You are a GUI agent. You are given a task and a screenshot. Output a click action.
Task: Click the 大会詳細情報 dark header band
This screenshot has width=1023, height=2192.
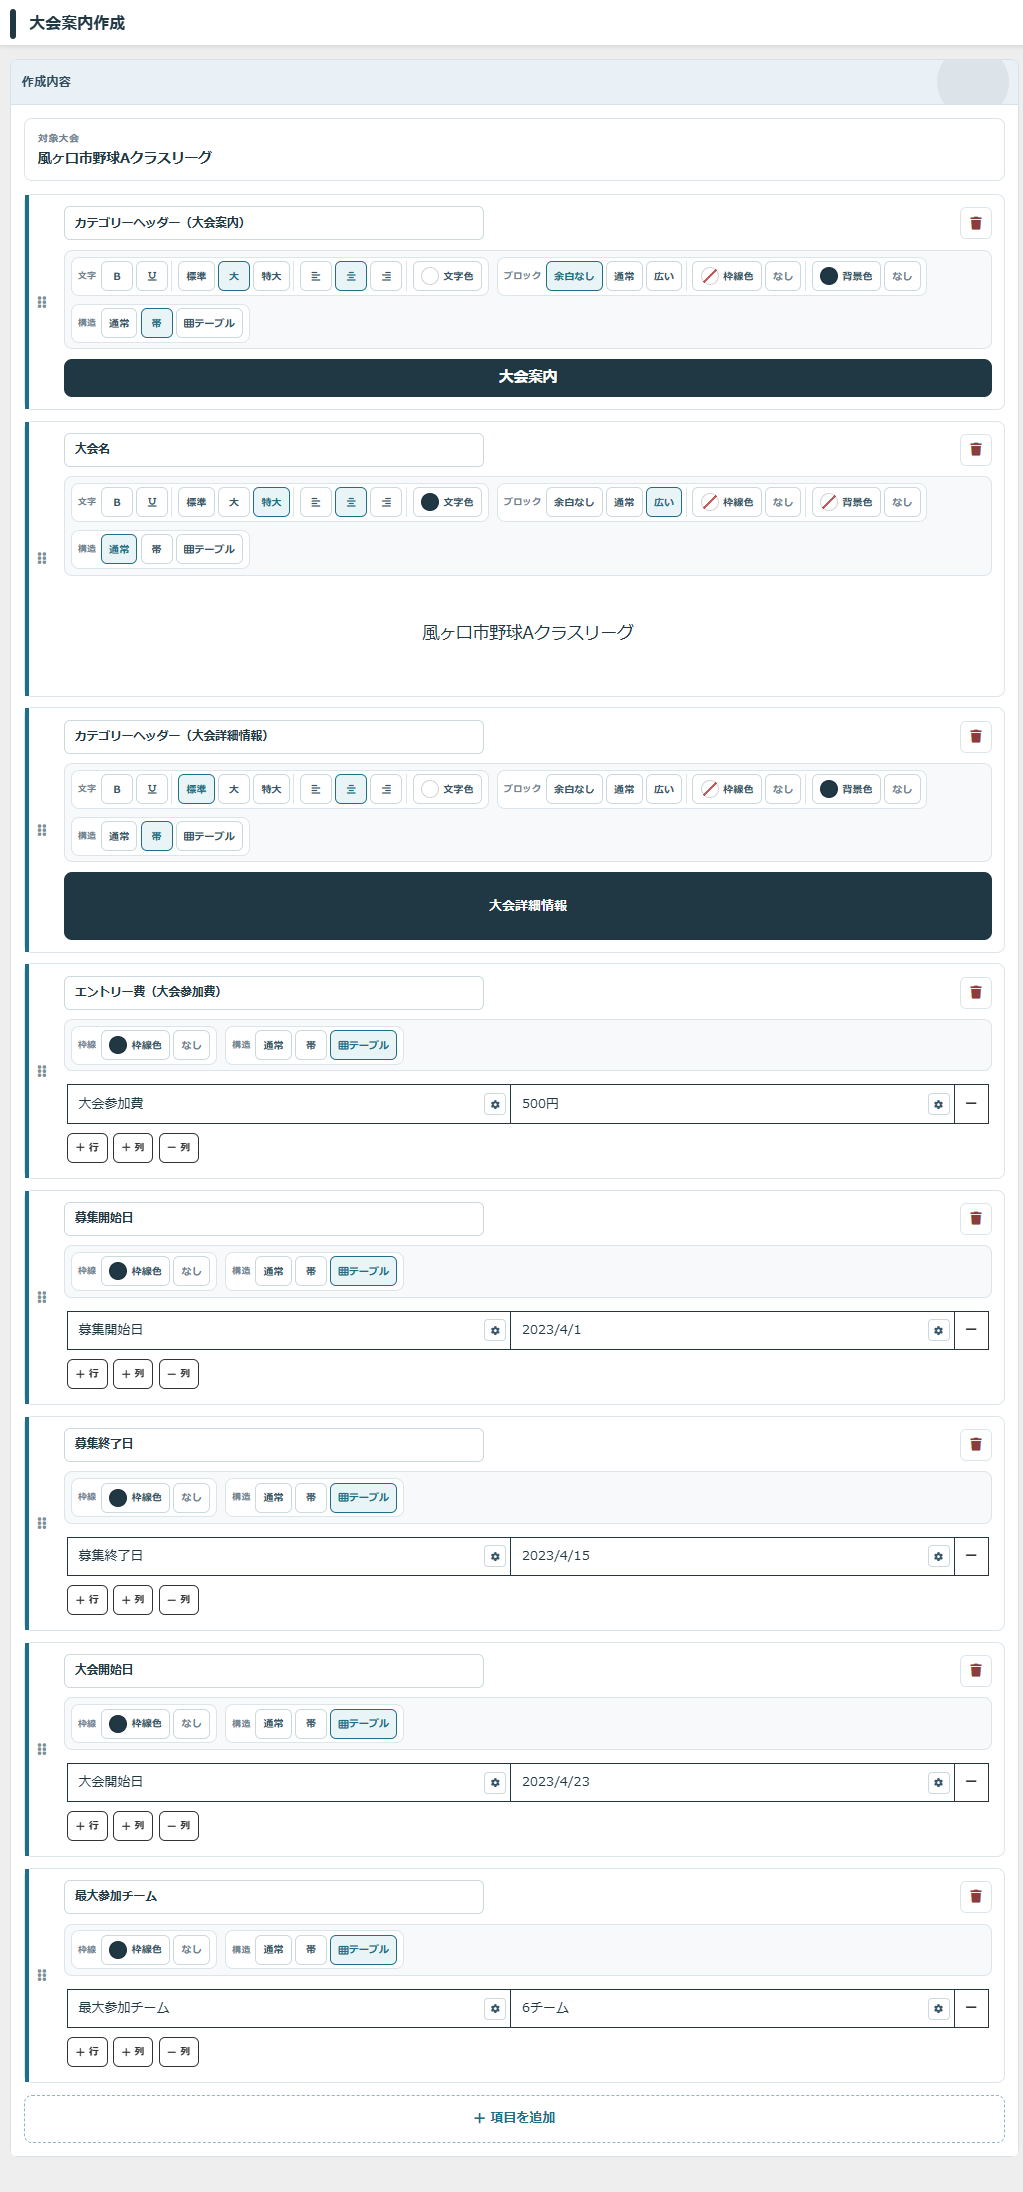click(528, 906)
